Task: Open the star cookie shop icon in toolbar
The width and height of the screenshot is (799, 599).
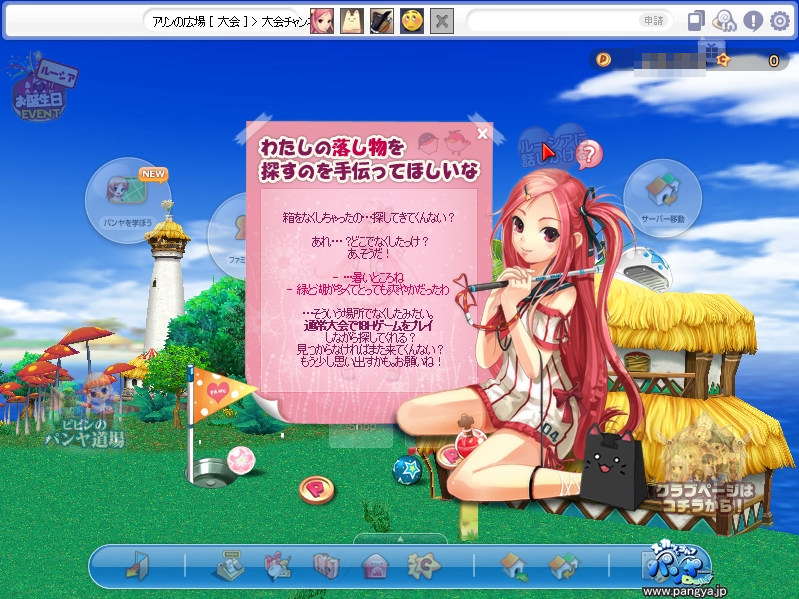Action: click(x=423, y=566)
